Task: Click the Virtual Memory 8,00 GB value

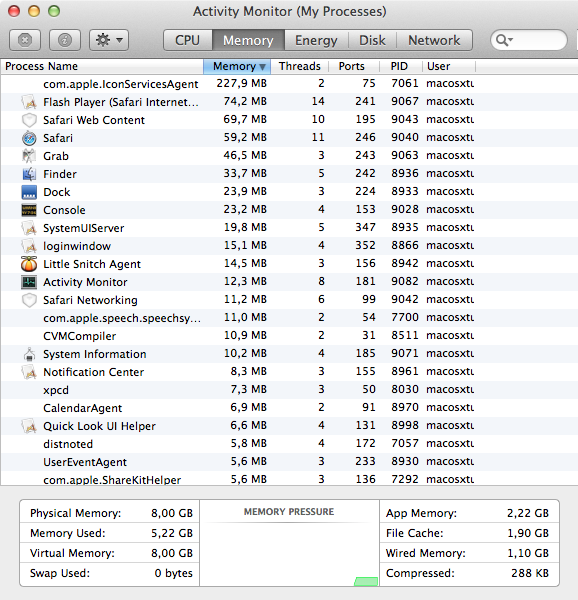Action: (x=172, y=553)
